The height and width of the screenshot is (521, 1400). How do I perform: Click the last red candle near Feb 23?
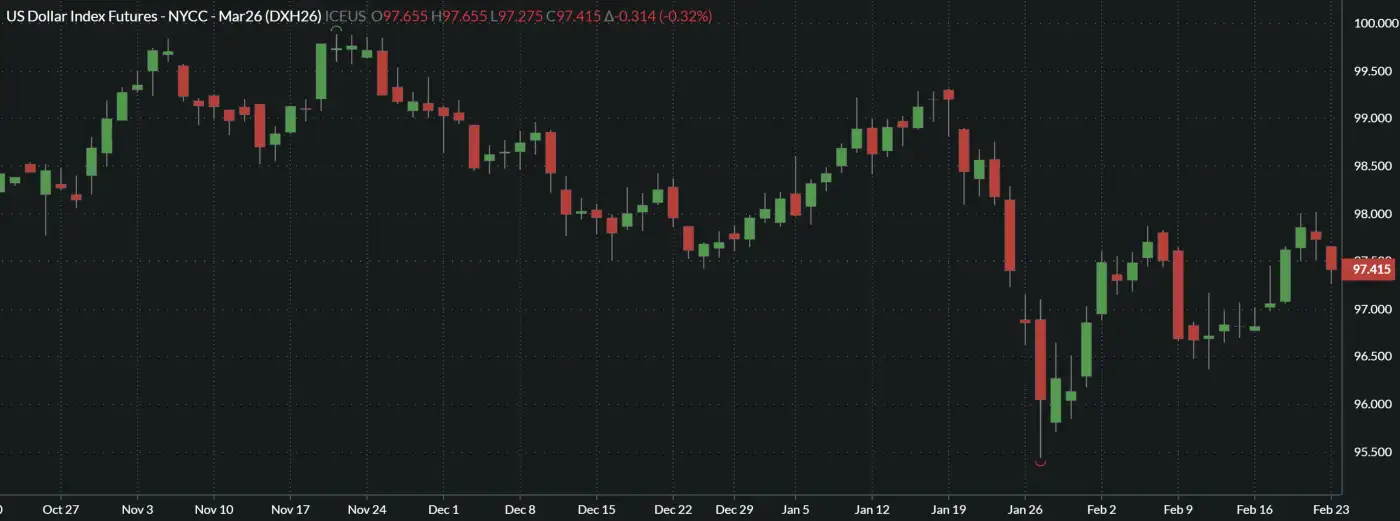(1331, 258)
